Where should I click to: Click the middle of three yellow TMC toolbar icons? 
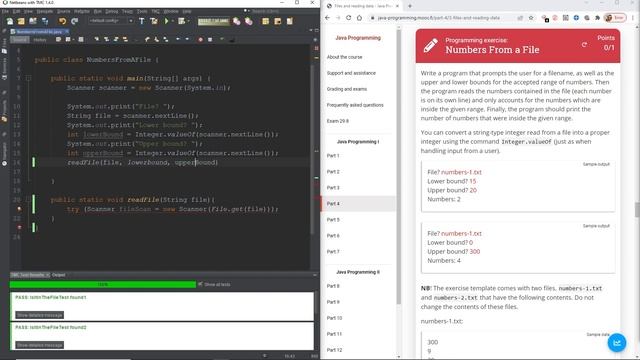[278, 21]
